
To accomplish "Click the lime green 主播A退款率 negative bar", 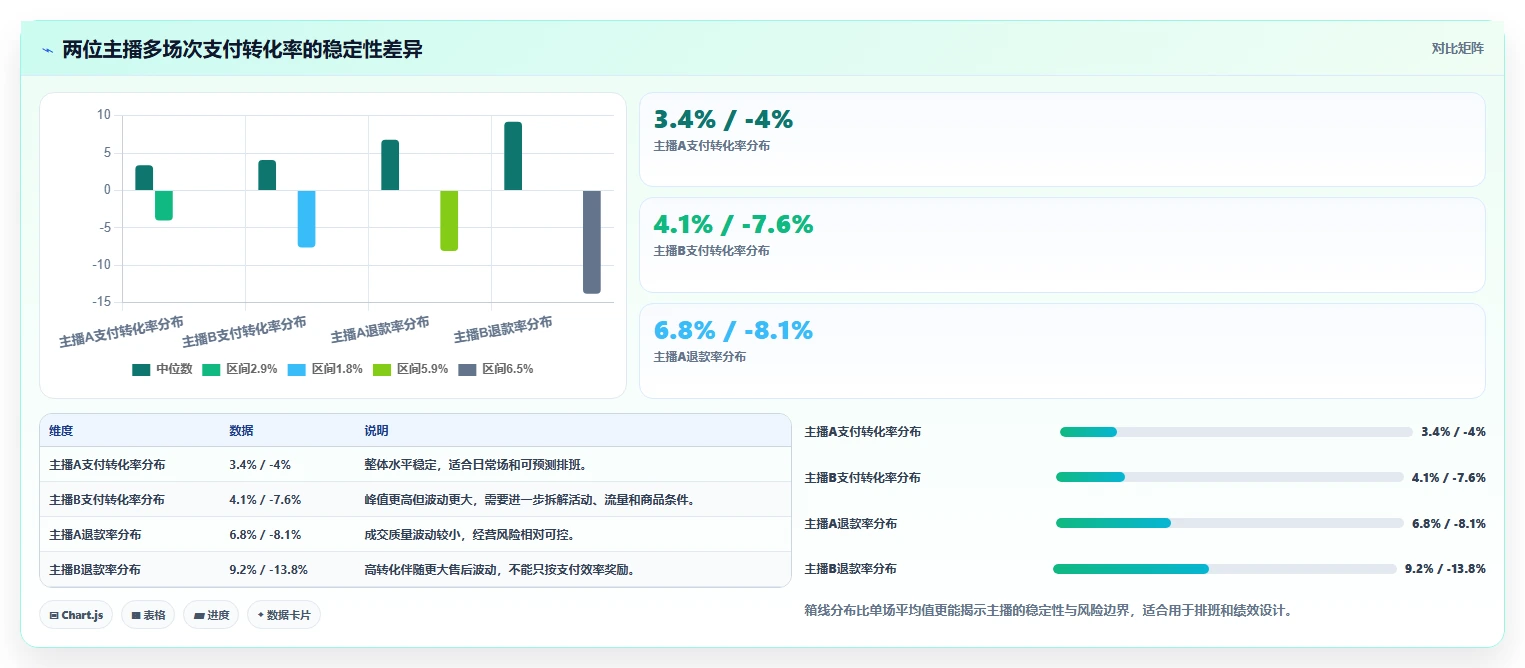I will coord(449,221).
